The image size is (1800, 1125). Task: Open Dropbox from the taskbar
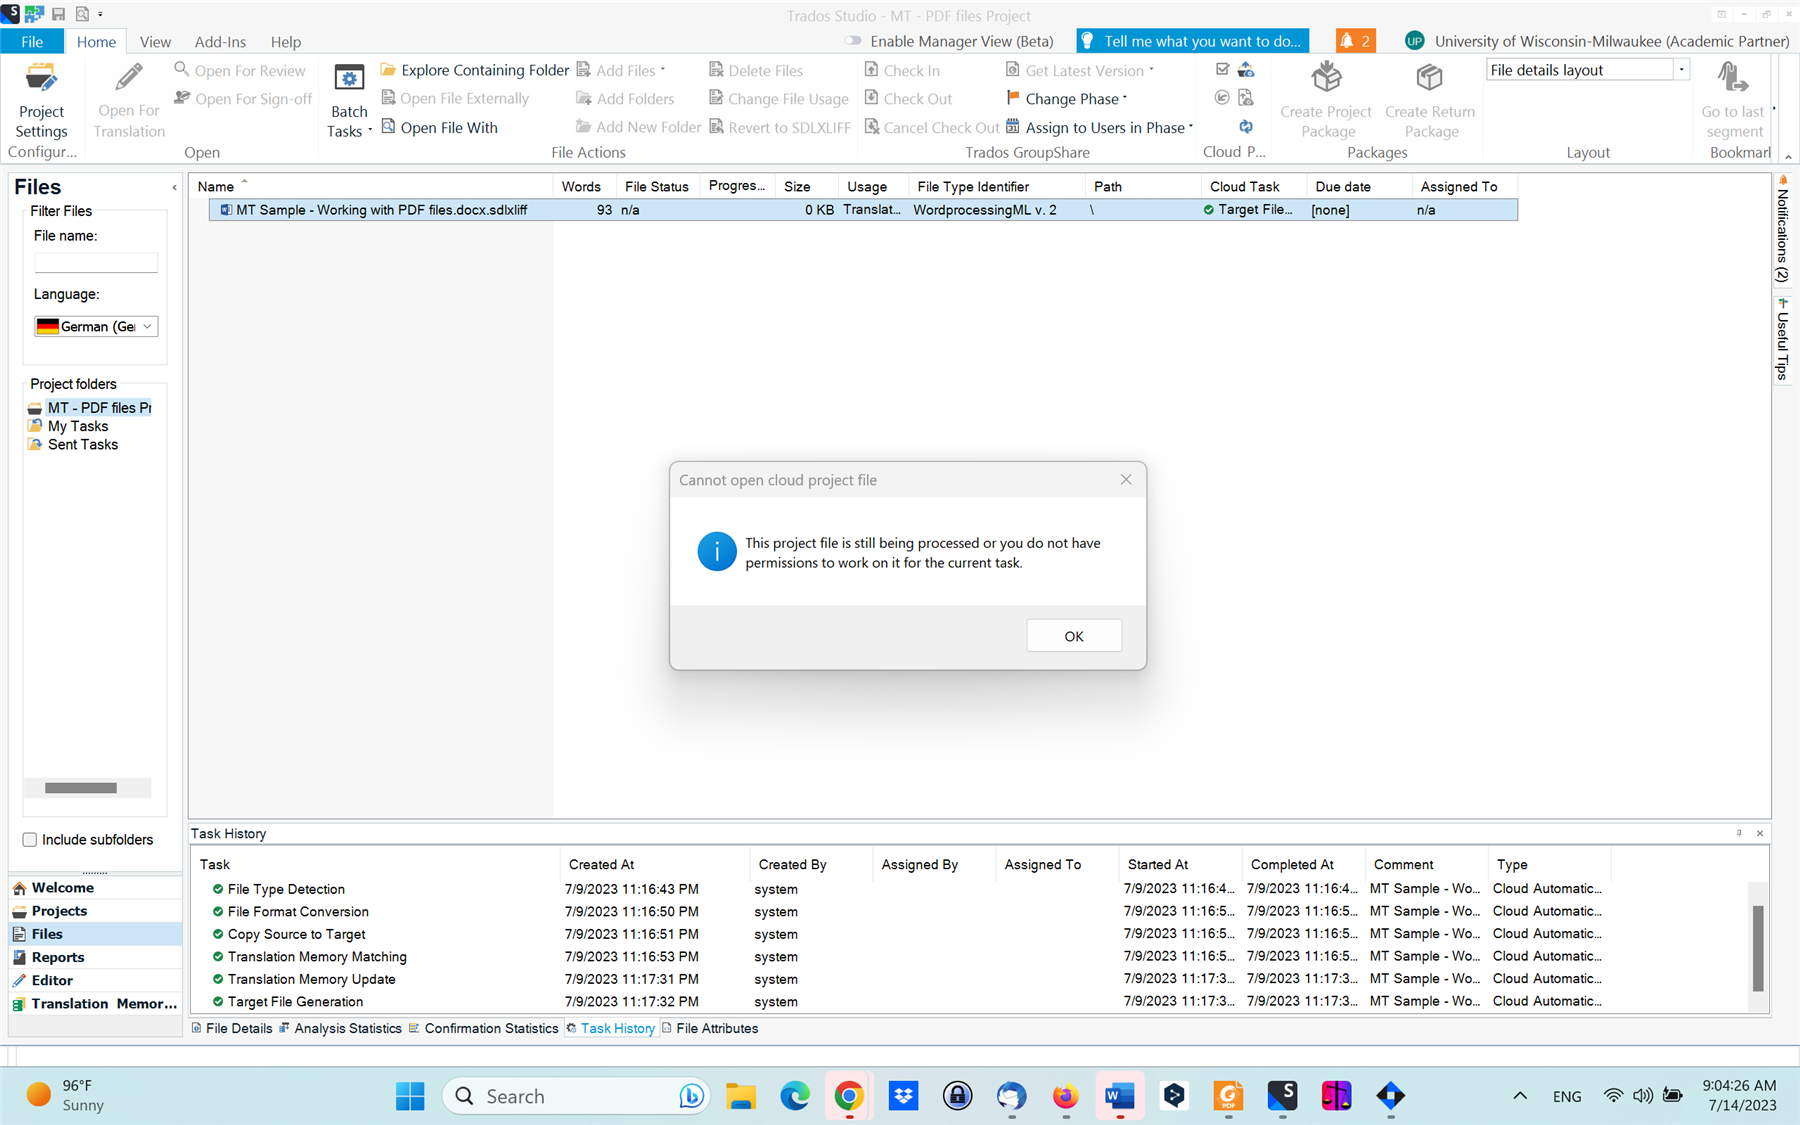tap(903, 1096)
